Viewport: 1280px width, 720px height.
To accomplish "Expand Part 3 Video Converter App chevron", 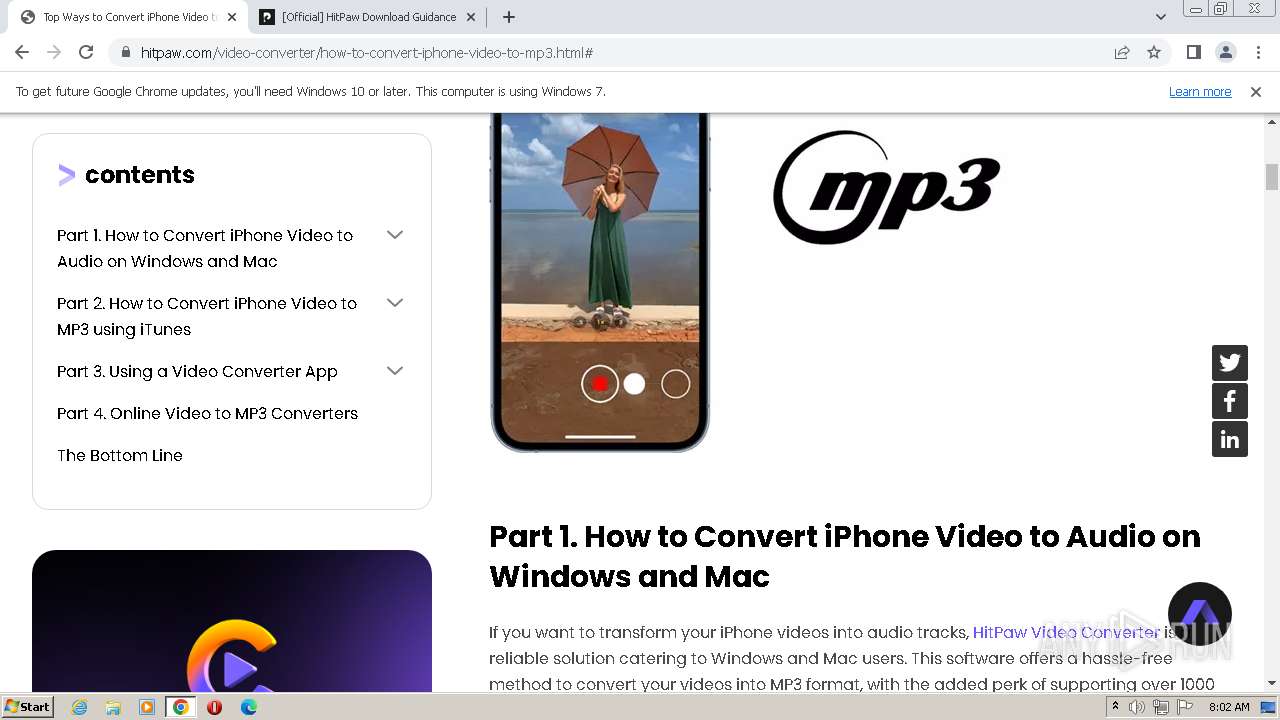I will tap(395, 371).
